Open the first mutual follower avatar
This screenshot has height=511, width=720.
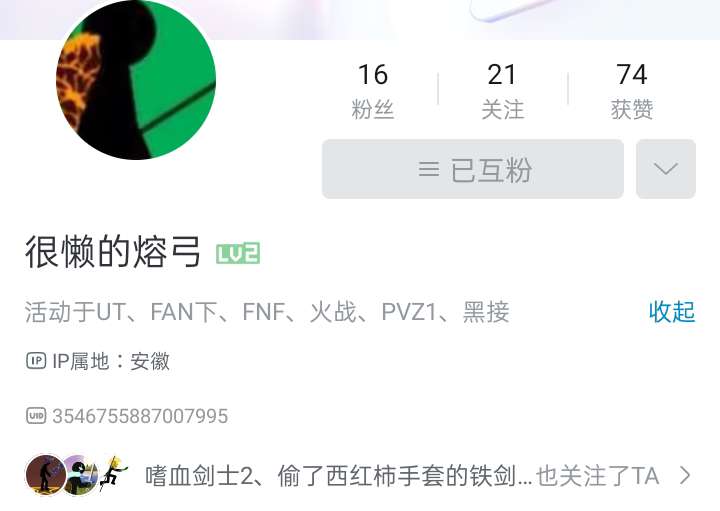46,475
